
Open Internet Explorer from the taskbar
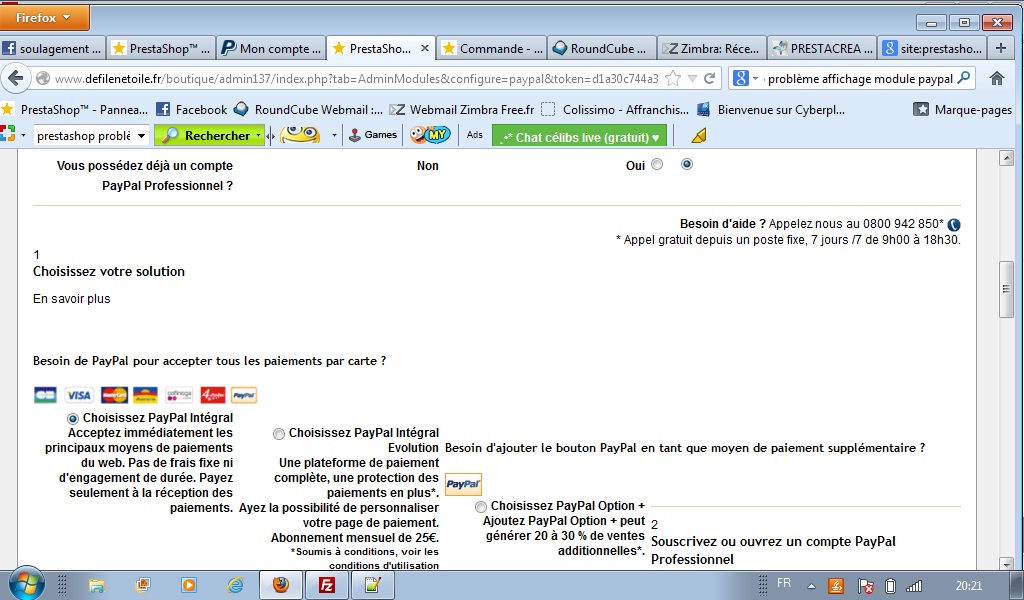[x=235, y=585]
